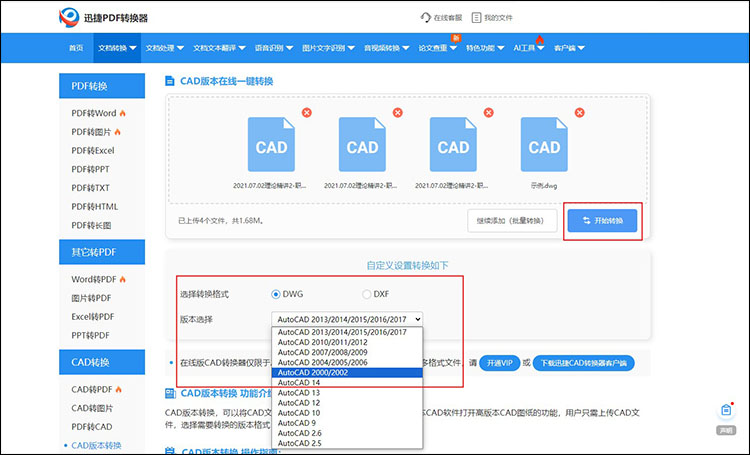This screenshot has height=455, width=750.
Task: Open 图片转PDF in the sidebar
Action: [x=91, y=298]
